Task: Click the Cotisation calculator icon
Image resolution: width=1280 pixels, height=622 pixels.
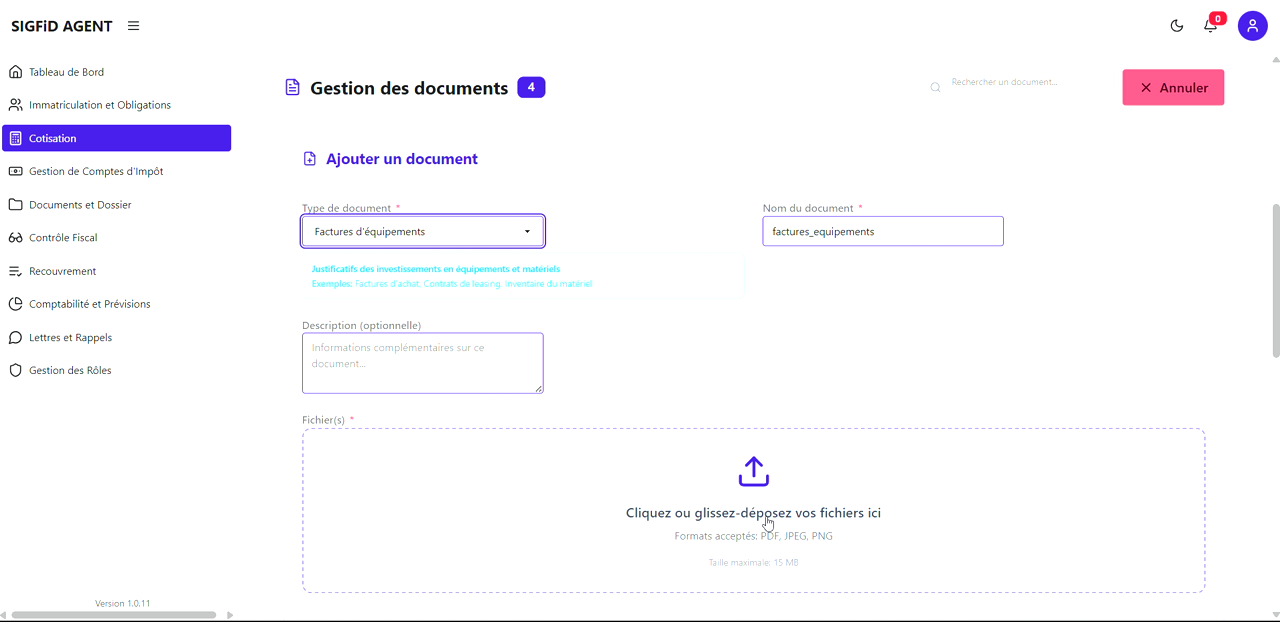Action: pyautogui.click(x=16, y=137)
